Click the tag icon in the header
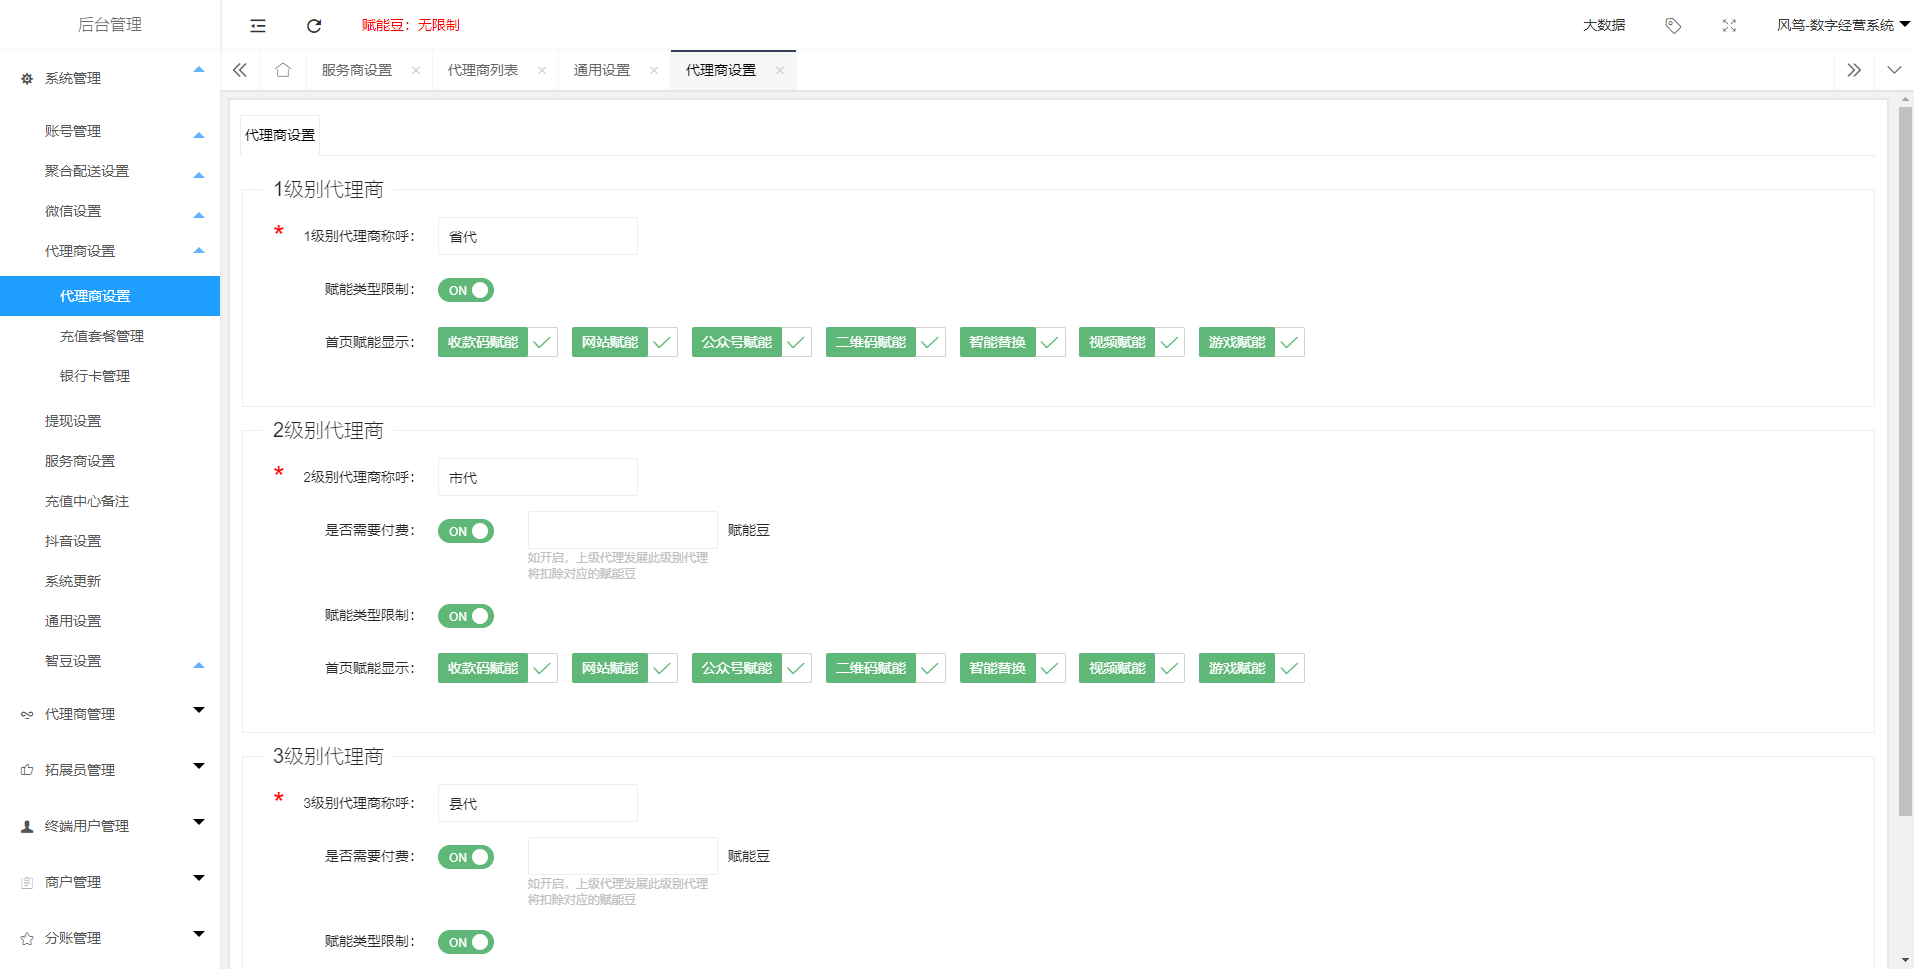The width and height of the screenshot is (1914, 969). [x=1673, y=26]
